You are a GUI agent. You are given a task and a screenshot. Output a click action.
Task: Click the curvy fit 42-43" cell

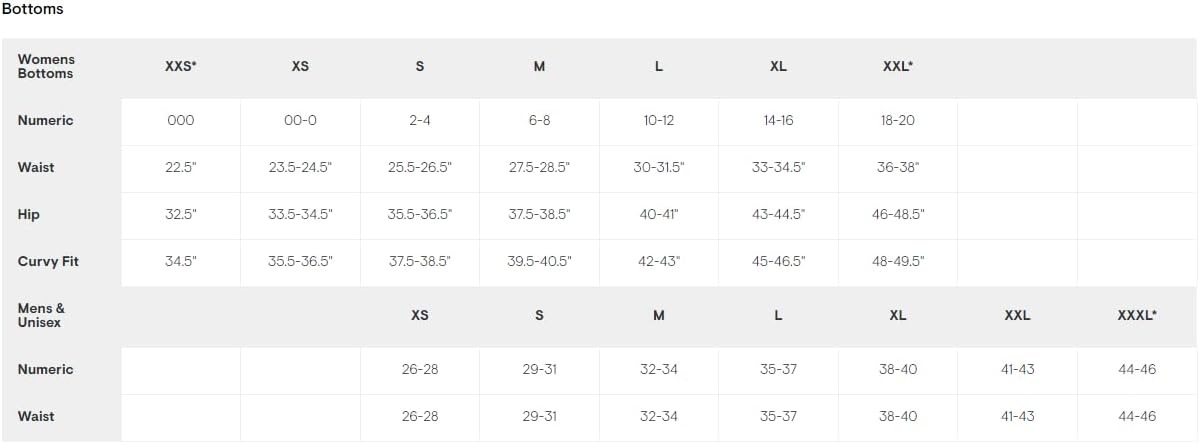pyautogui.click(x=659, y=261)
